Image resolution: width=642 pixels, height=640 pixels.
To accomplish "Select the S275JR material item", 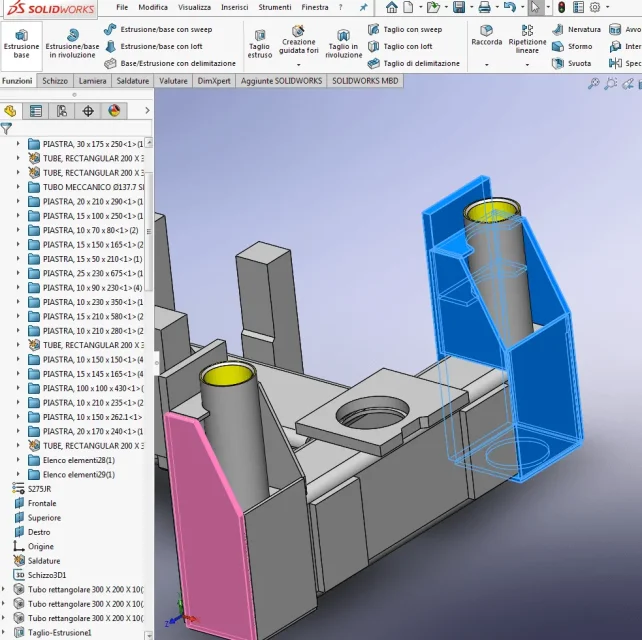I will [39, 489].
